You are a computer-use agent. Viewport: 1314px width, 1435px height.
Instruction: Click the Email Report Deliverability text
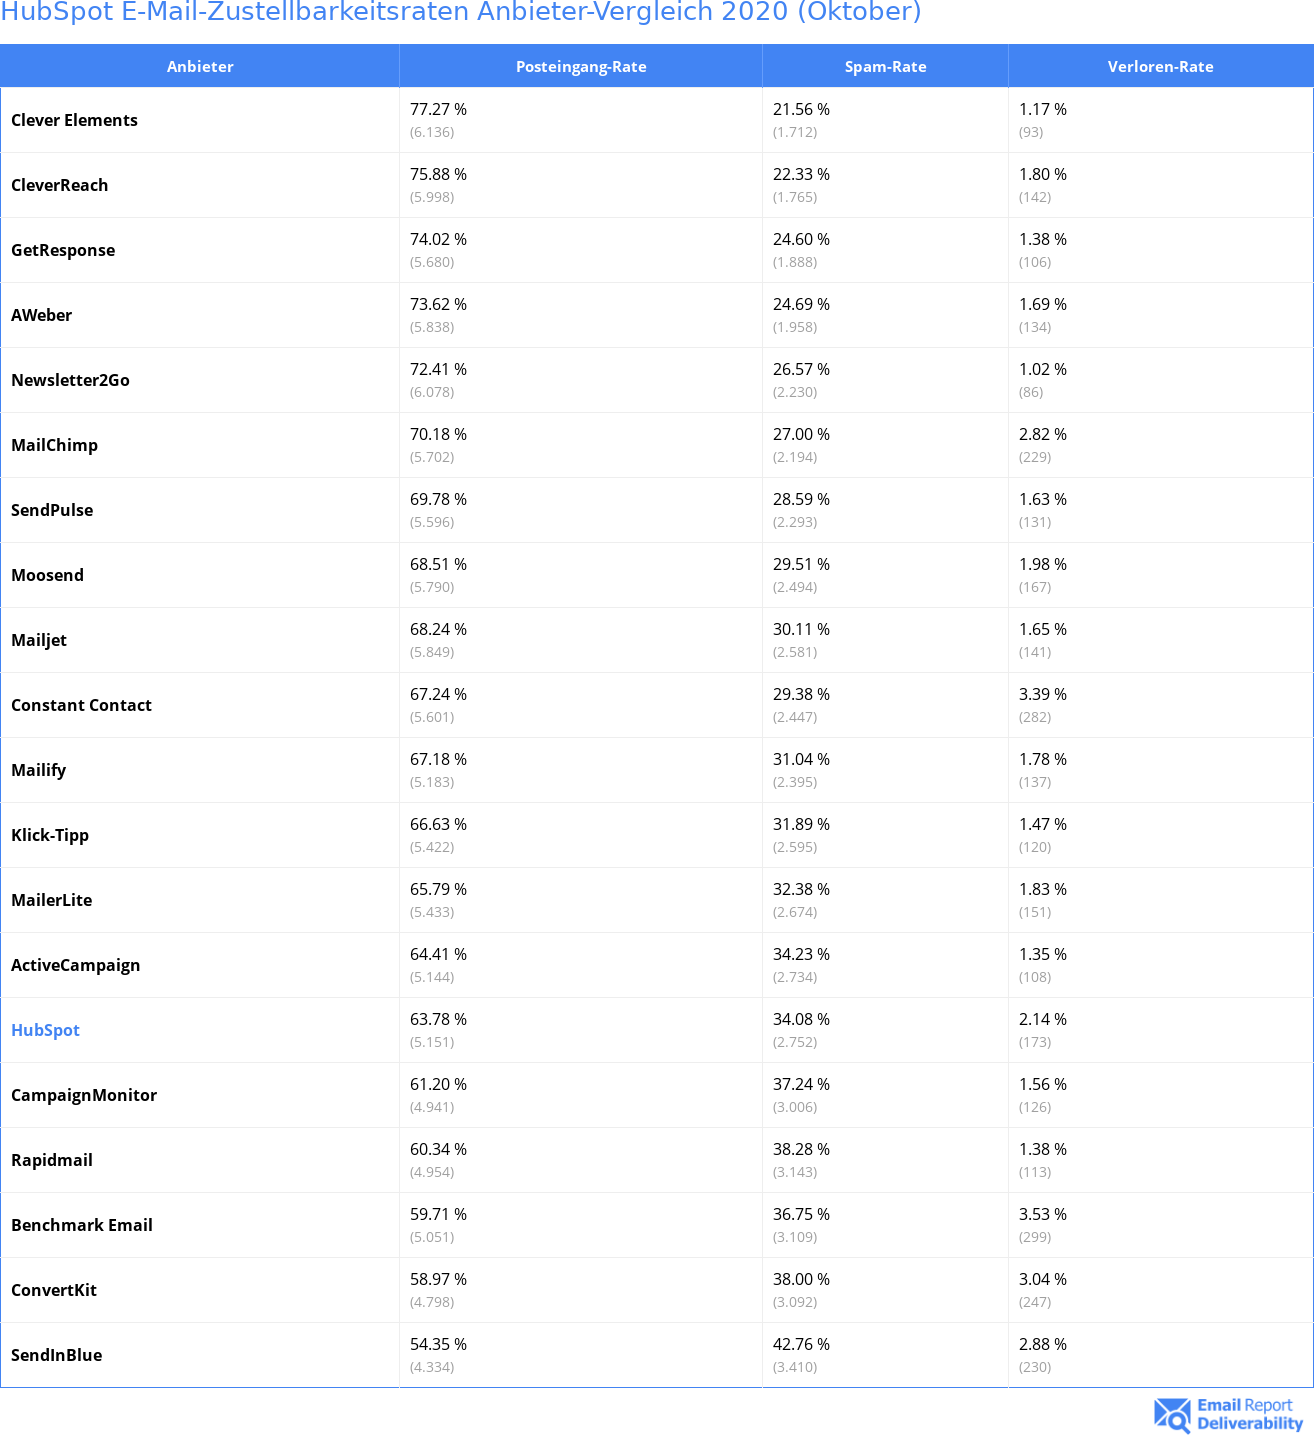coord(1250,1414)
